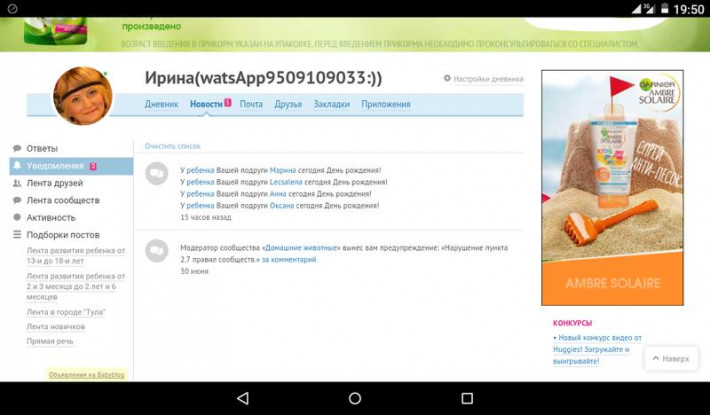The image size is (710, 415).
Task: Click the bell icon beside Уведомления
Action: coord(17,166)
